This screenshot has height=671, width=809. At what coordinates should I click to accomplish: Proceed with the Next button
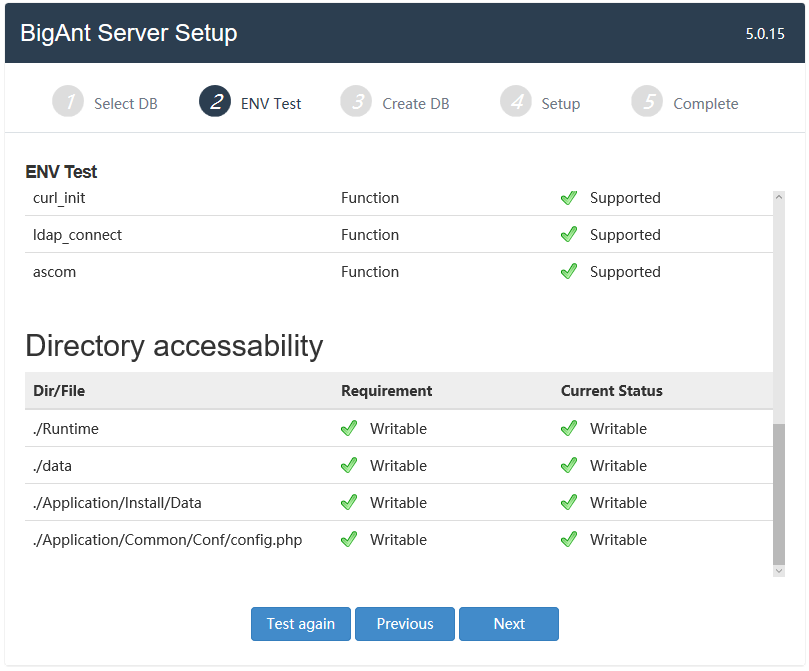509,624
